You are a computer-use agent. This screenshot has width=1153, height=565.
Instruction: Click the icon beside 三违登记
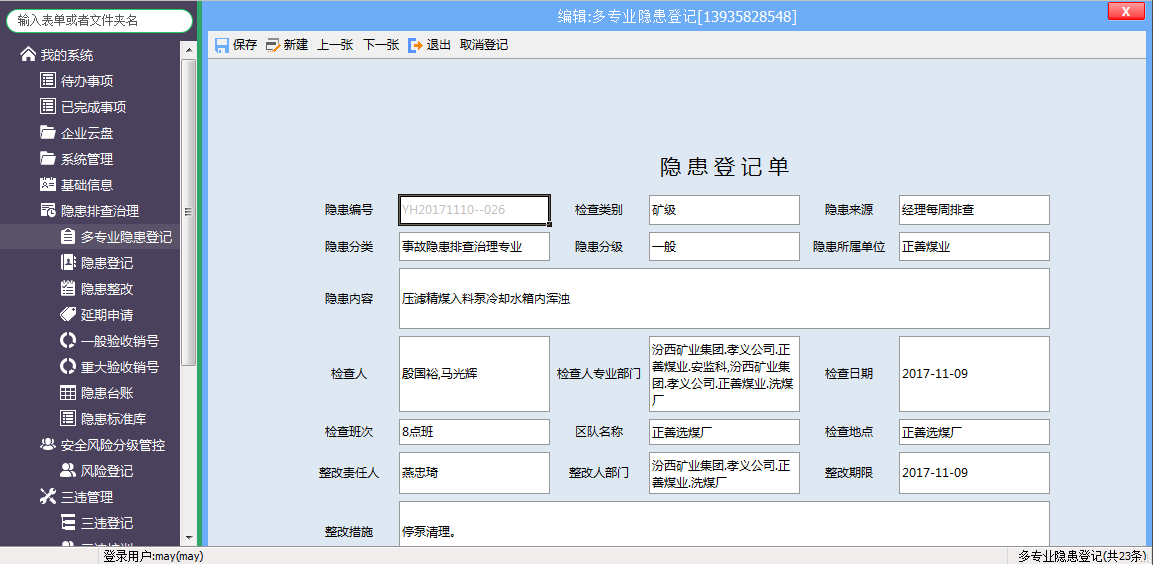point(68,522)
